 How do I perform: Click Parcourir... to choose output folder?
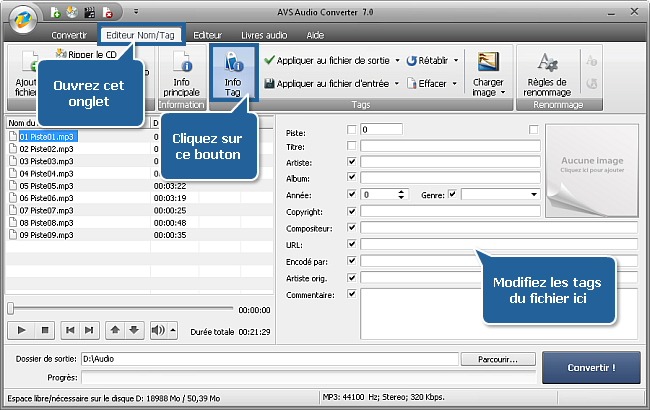click(x=498, y=359)
